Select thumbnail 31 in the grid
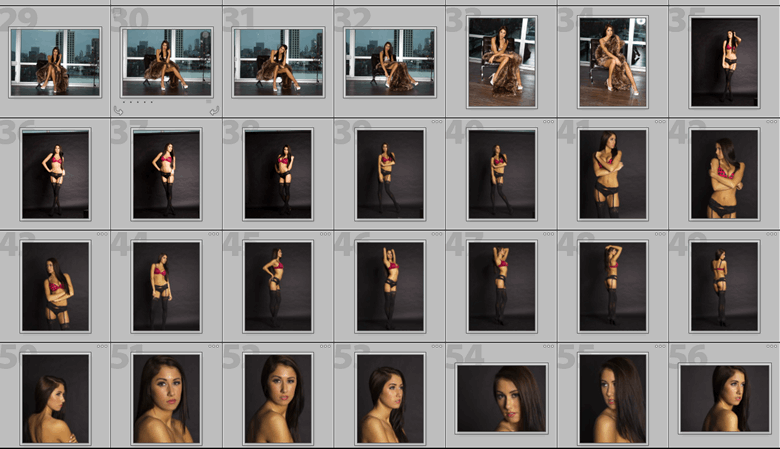The width and height of the screenshot is (780, 449). point(279,62)
